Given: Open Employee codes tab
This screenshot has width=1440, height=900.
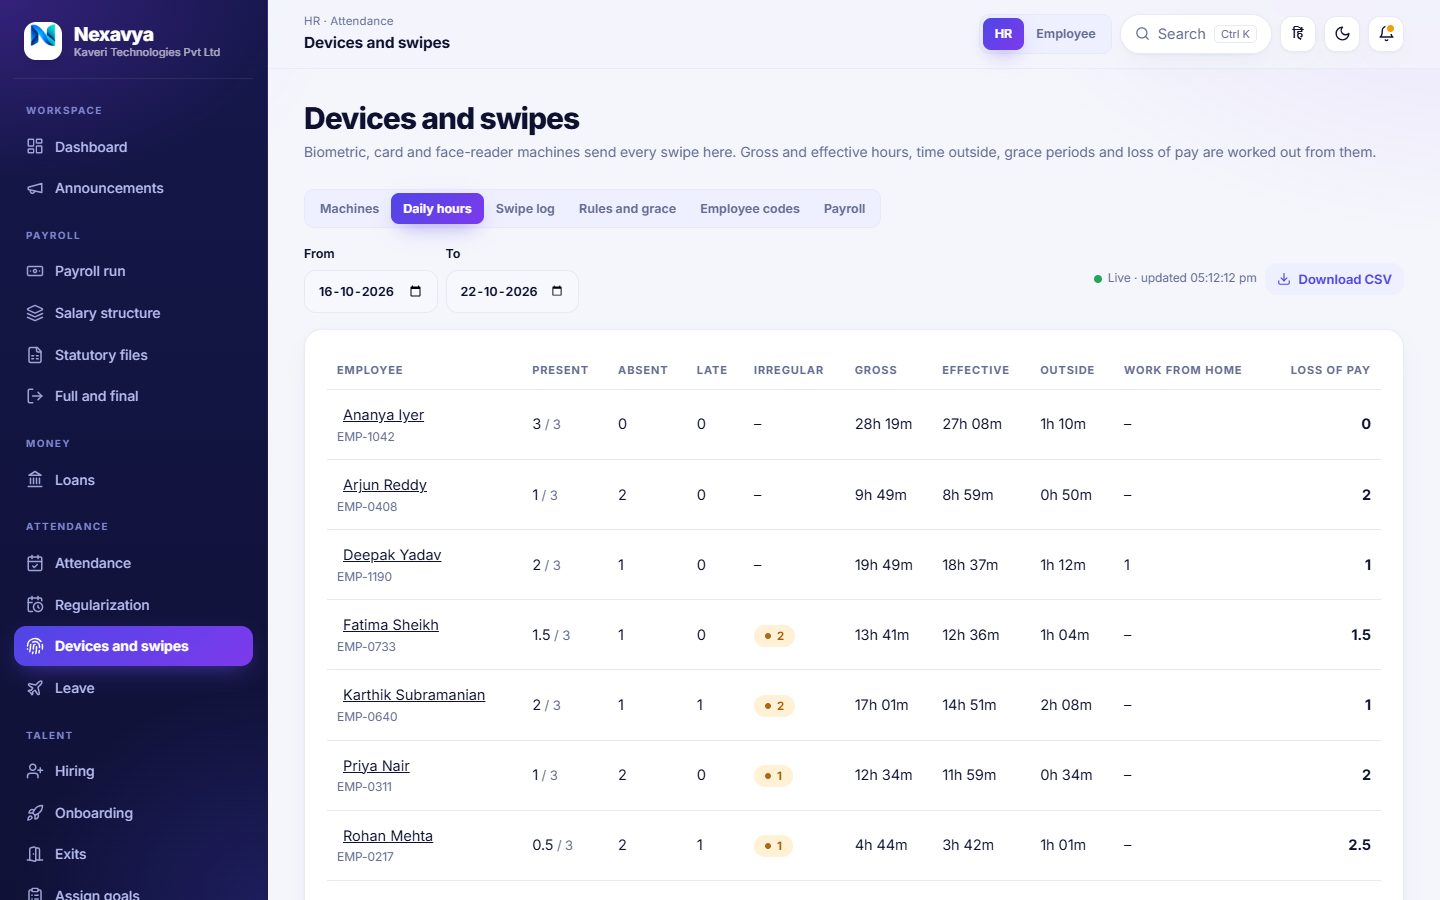Looking at the screenshot, I should tap(750, 209).
